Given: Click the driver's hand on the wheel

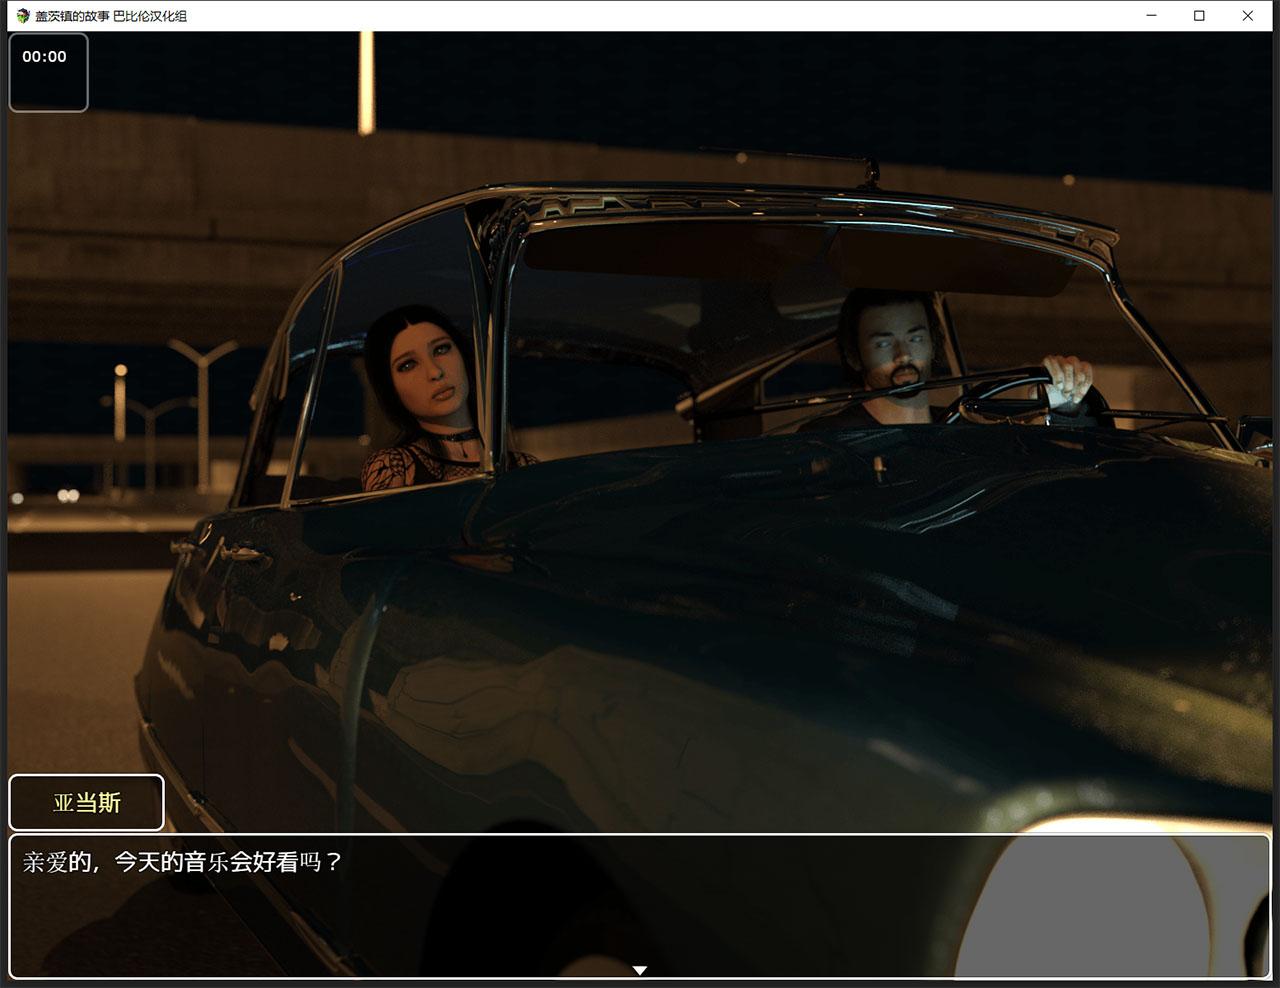Looking at the screenshot, I should [x=1065, y=383].
